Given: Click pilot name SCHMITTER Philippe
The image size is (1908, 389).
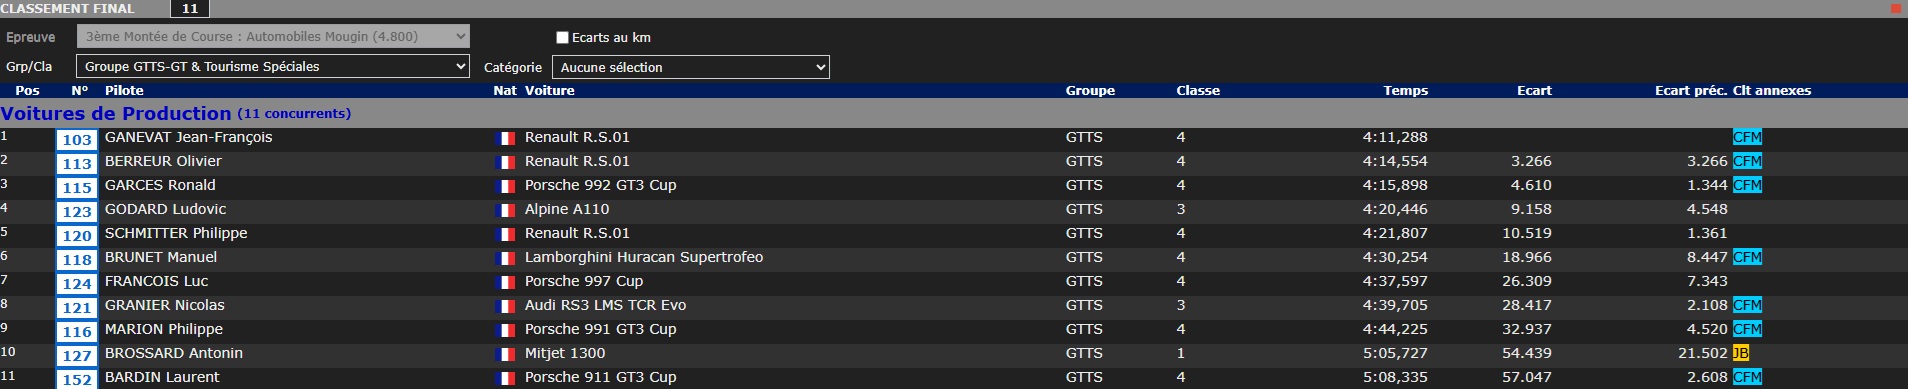Looking at the screenshot, I should click(x=176, y=233).
